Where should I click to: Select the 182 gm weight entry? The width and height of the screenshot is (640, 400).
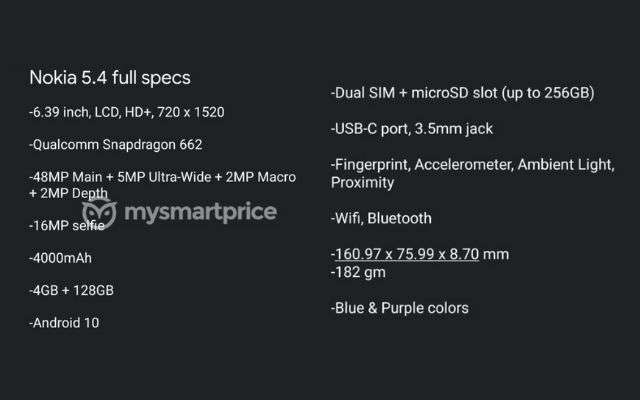tap(358, 272)
